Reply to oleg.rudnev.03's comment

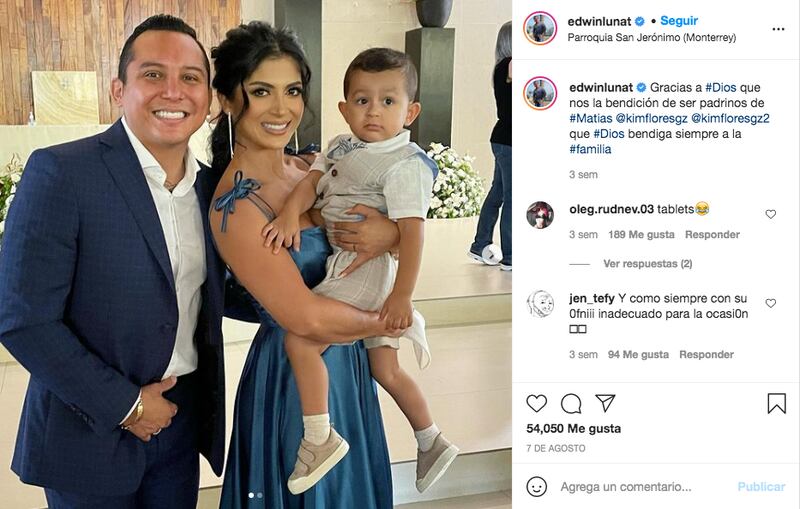pos(712,235)
